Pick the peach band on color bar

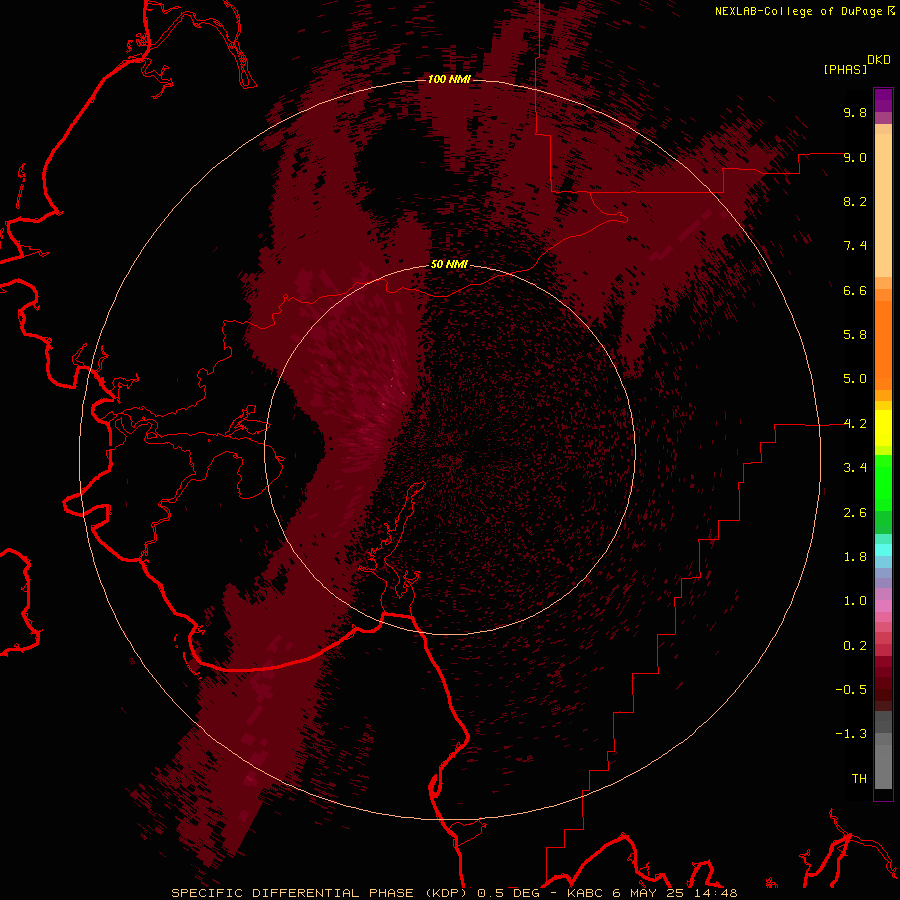click(883, 205)
